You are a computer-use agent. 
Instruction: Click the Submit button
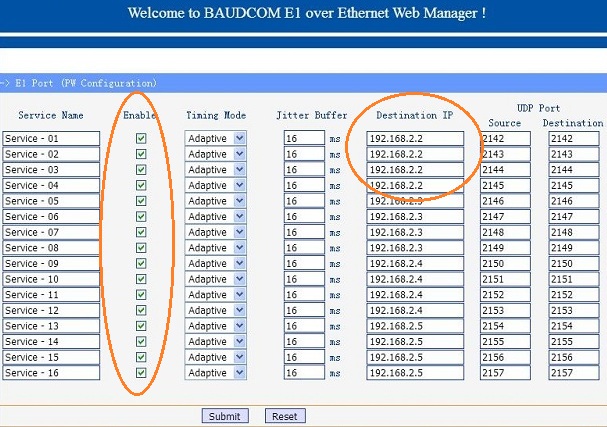point(225,415)
